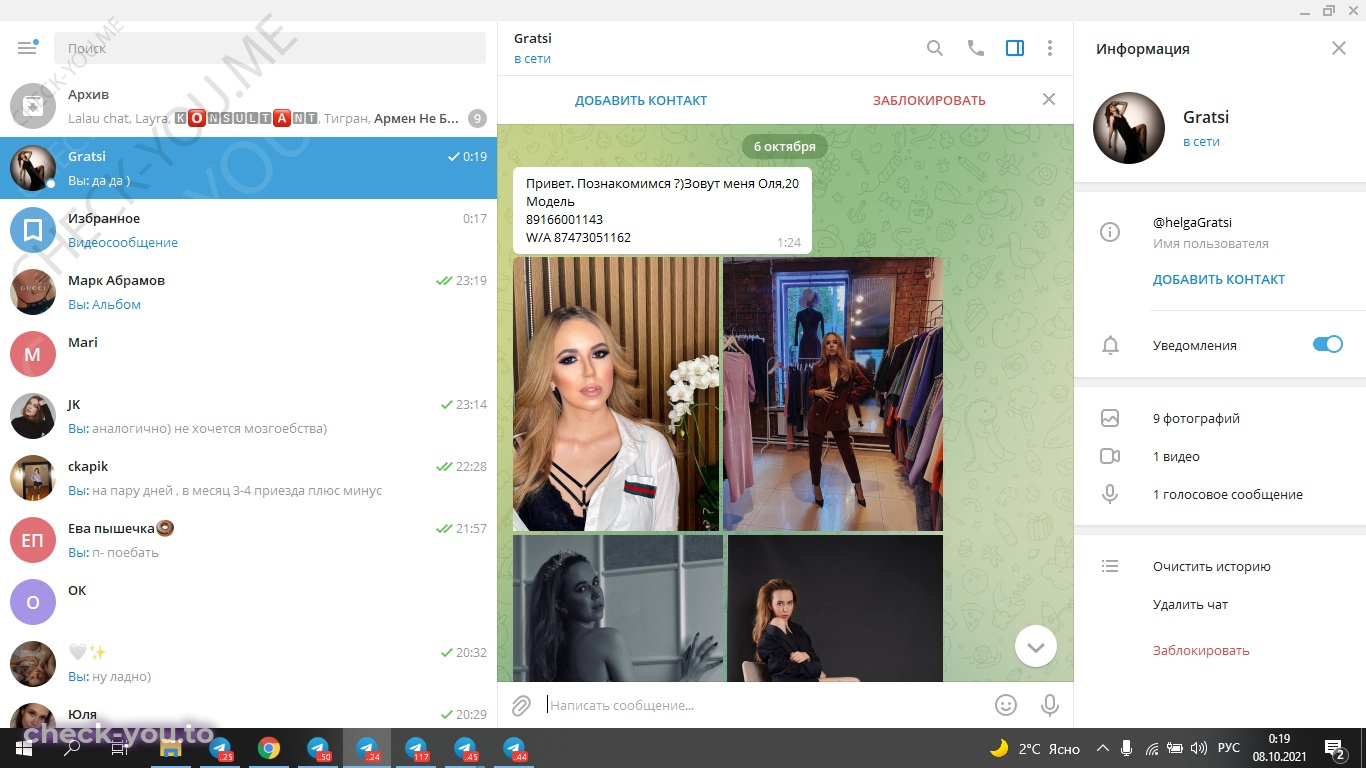Image resolution: width=1366 pixels, height=768 pixels.
Task: Click red ЗАБЛОКИРОВАТЬ in the top bar
Action: [929, 100]
